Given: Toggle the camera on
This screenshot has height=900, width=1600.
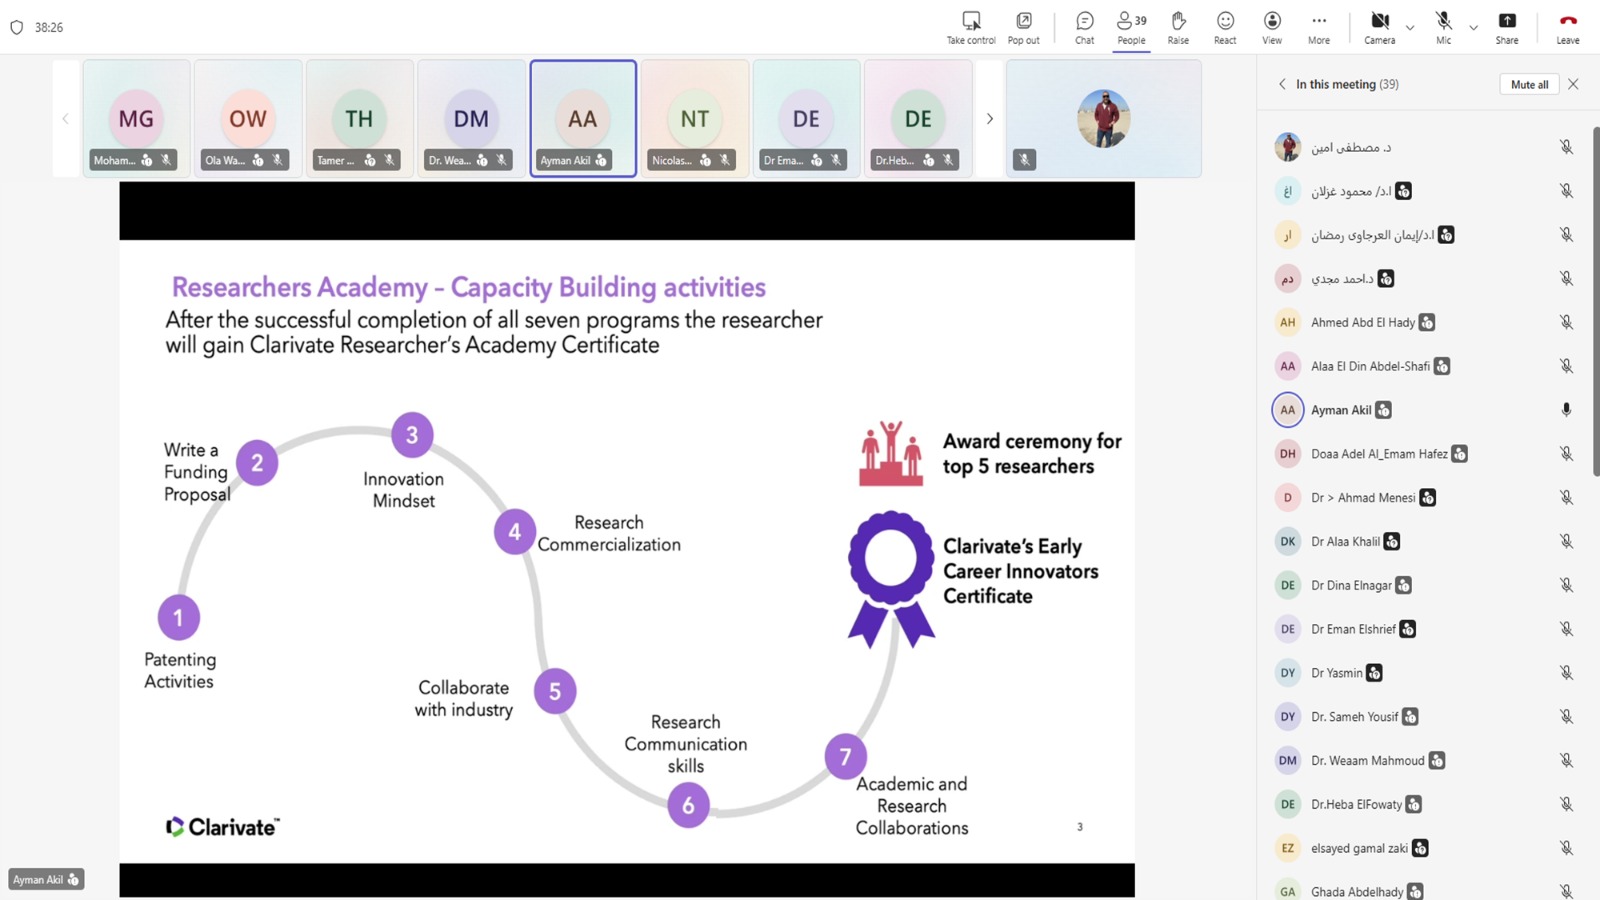Looking at the screenshot, I should 1379,27.
